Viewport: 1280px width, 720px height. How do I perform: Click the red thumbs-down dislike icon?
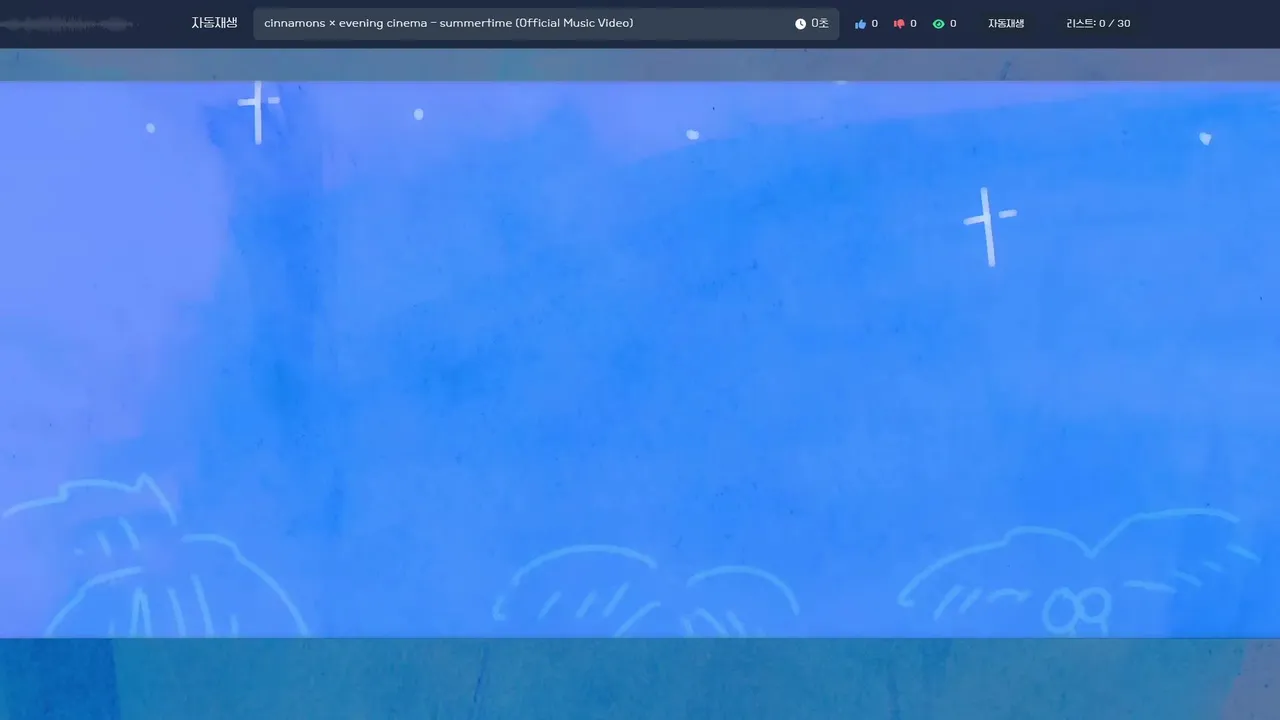point(899,24)
